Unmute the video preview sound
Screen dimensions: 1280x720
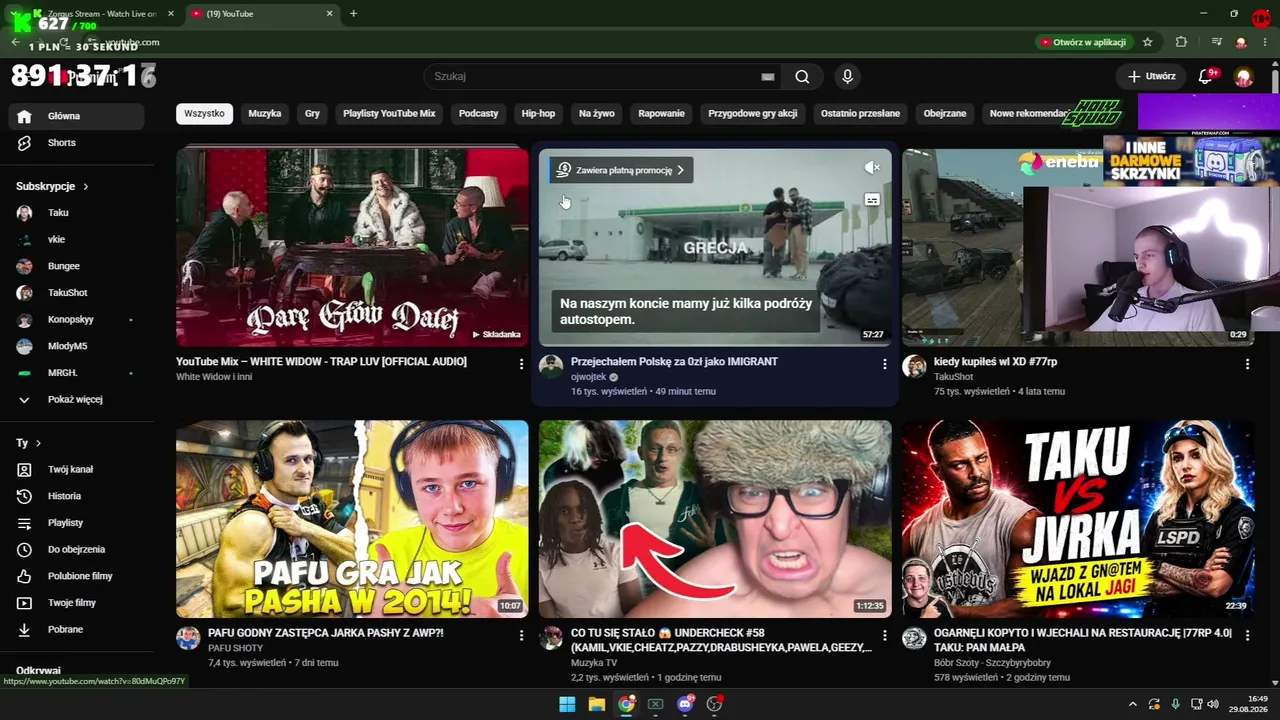coord(872,168)
